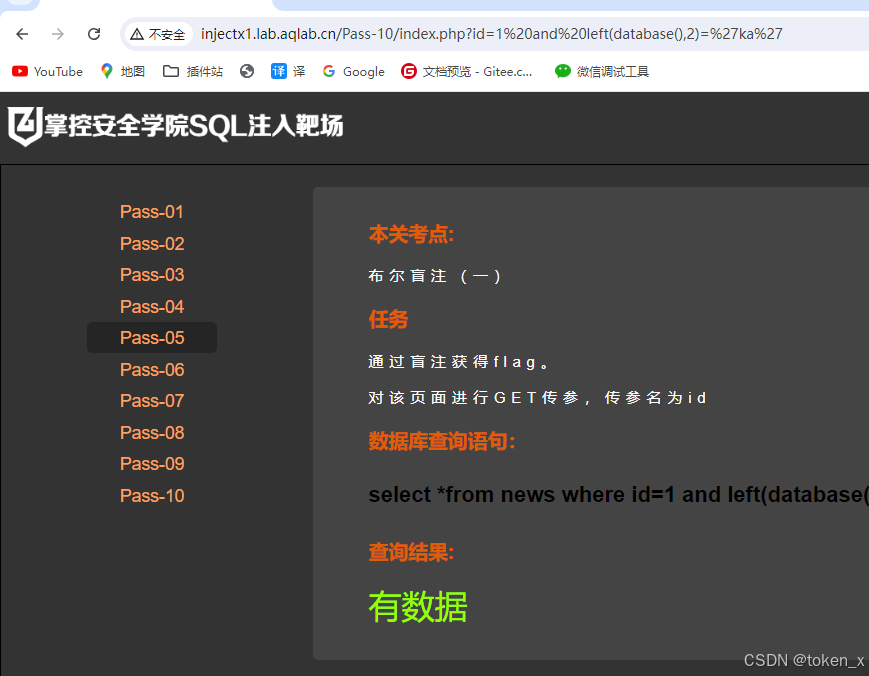Click the 数据库查询语句 heading
Image resolution: width=869 pixels, height=676 pixels.
point(442,442)
